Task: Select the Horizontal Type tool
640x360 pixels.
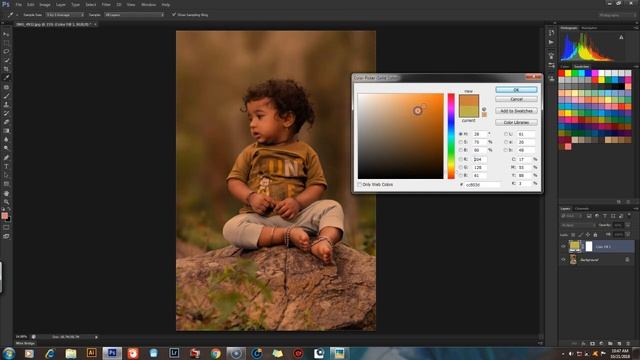Action: (6, 167)
